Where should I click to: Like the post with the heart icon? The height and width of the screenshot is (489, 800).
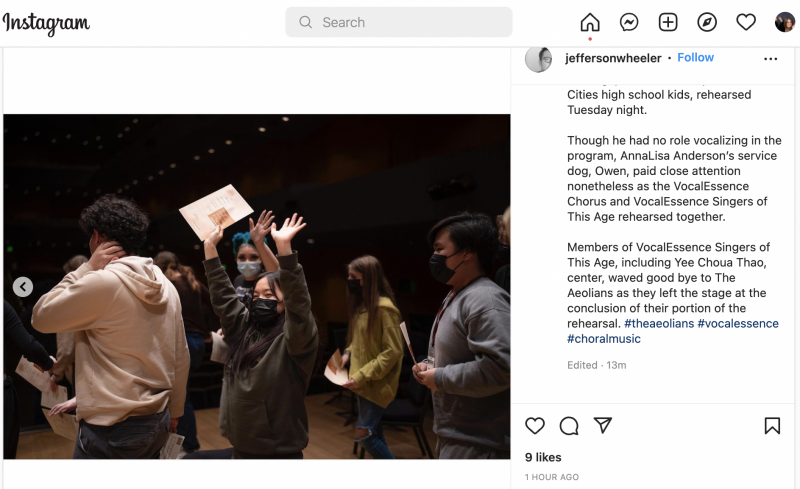pos(535,426)
